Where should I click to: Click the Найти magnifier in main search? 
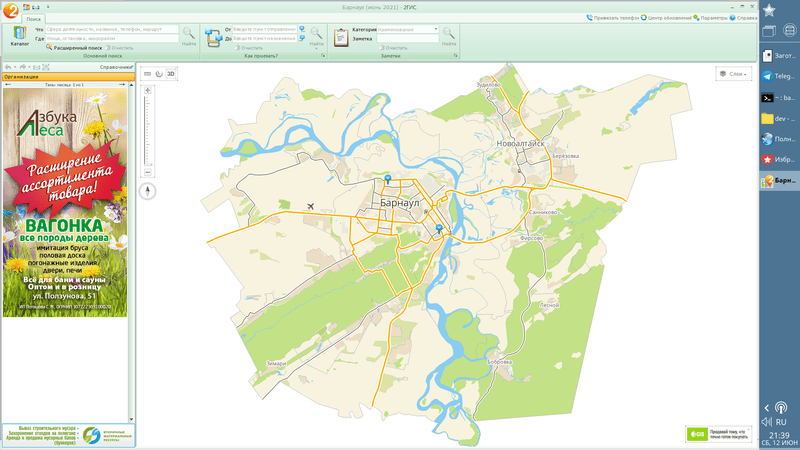189,35
